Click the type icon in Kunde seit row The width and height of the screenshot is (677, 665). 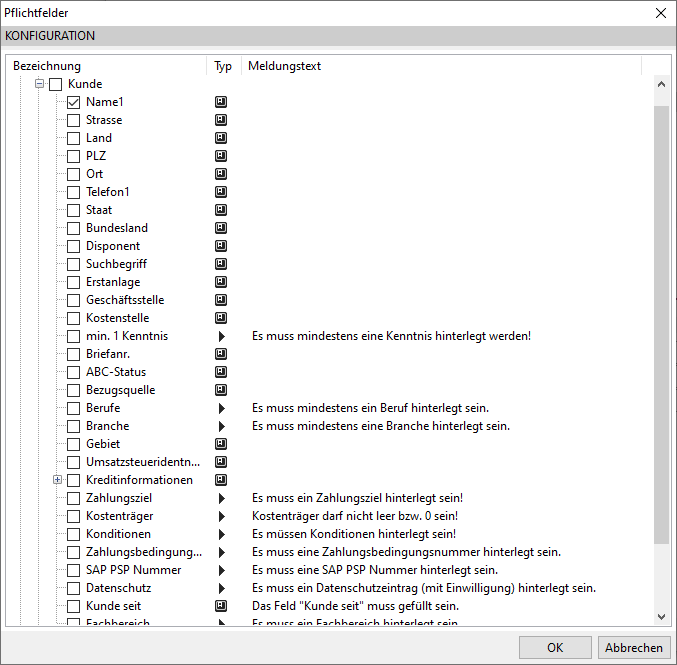pos(221,606)
